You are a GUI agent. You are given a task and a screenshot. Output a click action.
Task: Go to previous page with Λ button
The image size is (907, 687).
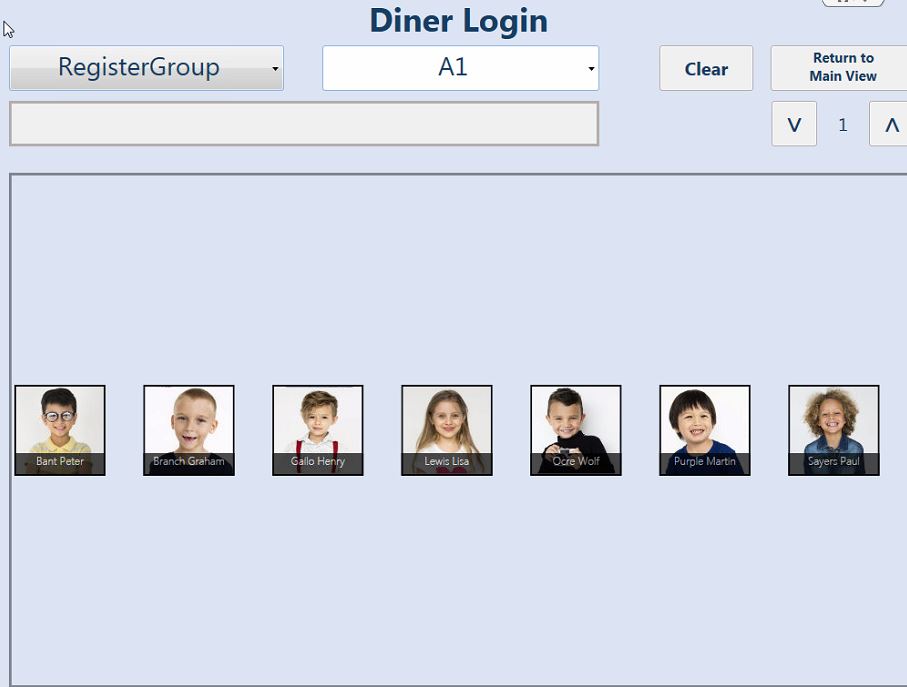click(x=890, y=124)
